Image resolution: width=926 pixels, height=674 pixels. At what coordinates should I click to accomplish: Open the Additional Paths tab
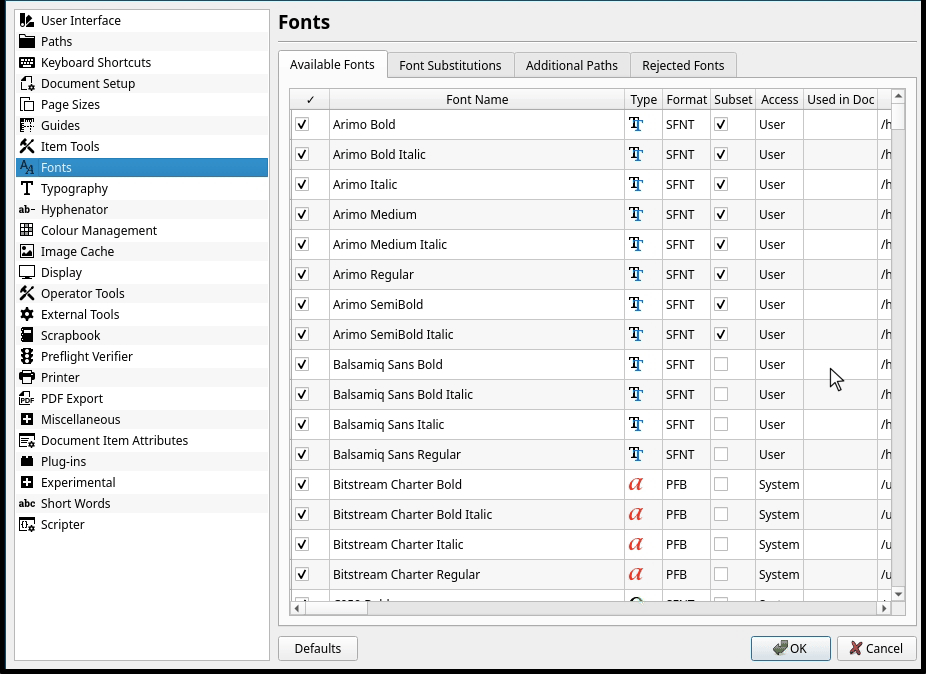pyautogui.click(x=571, y=65)
